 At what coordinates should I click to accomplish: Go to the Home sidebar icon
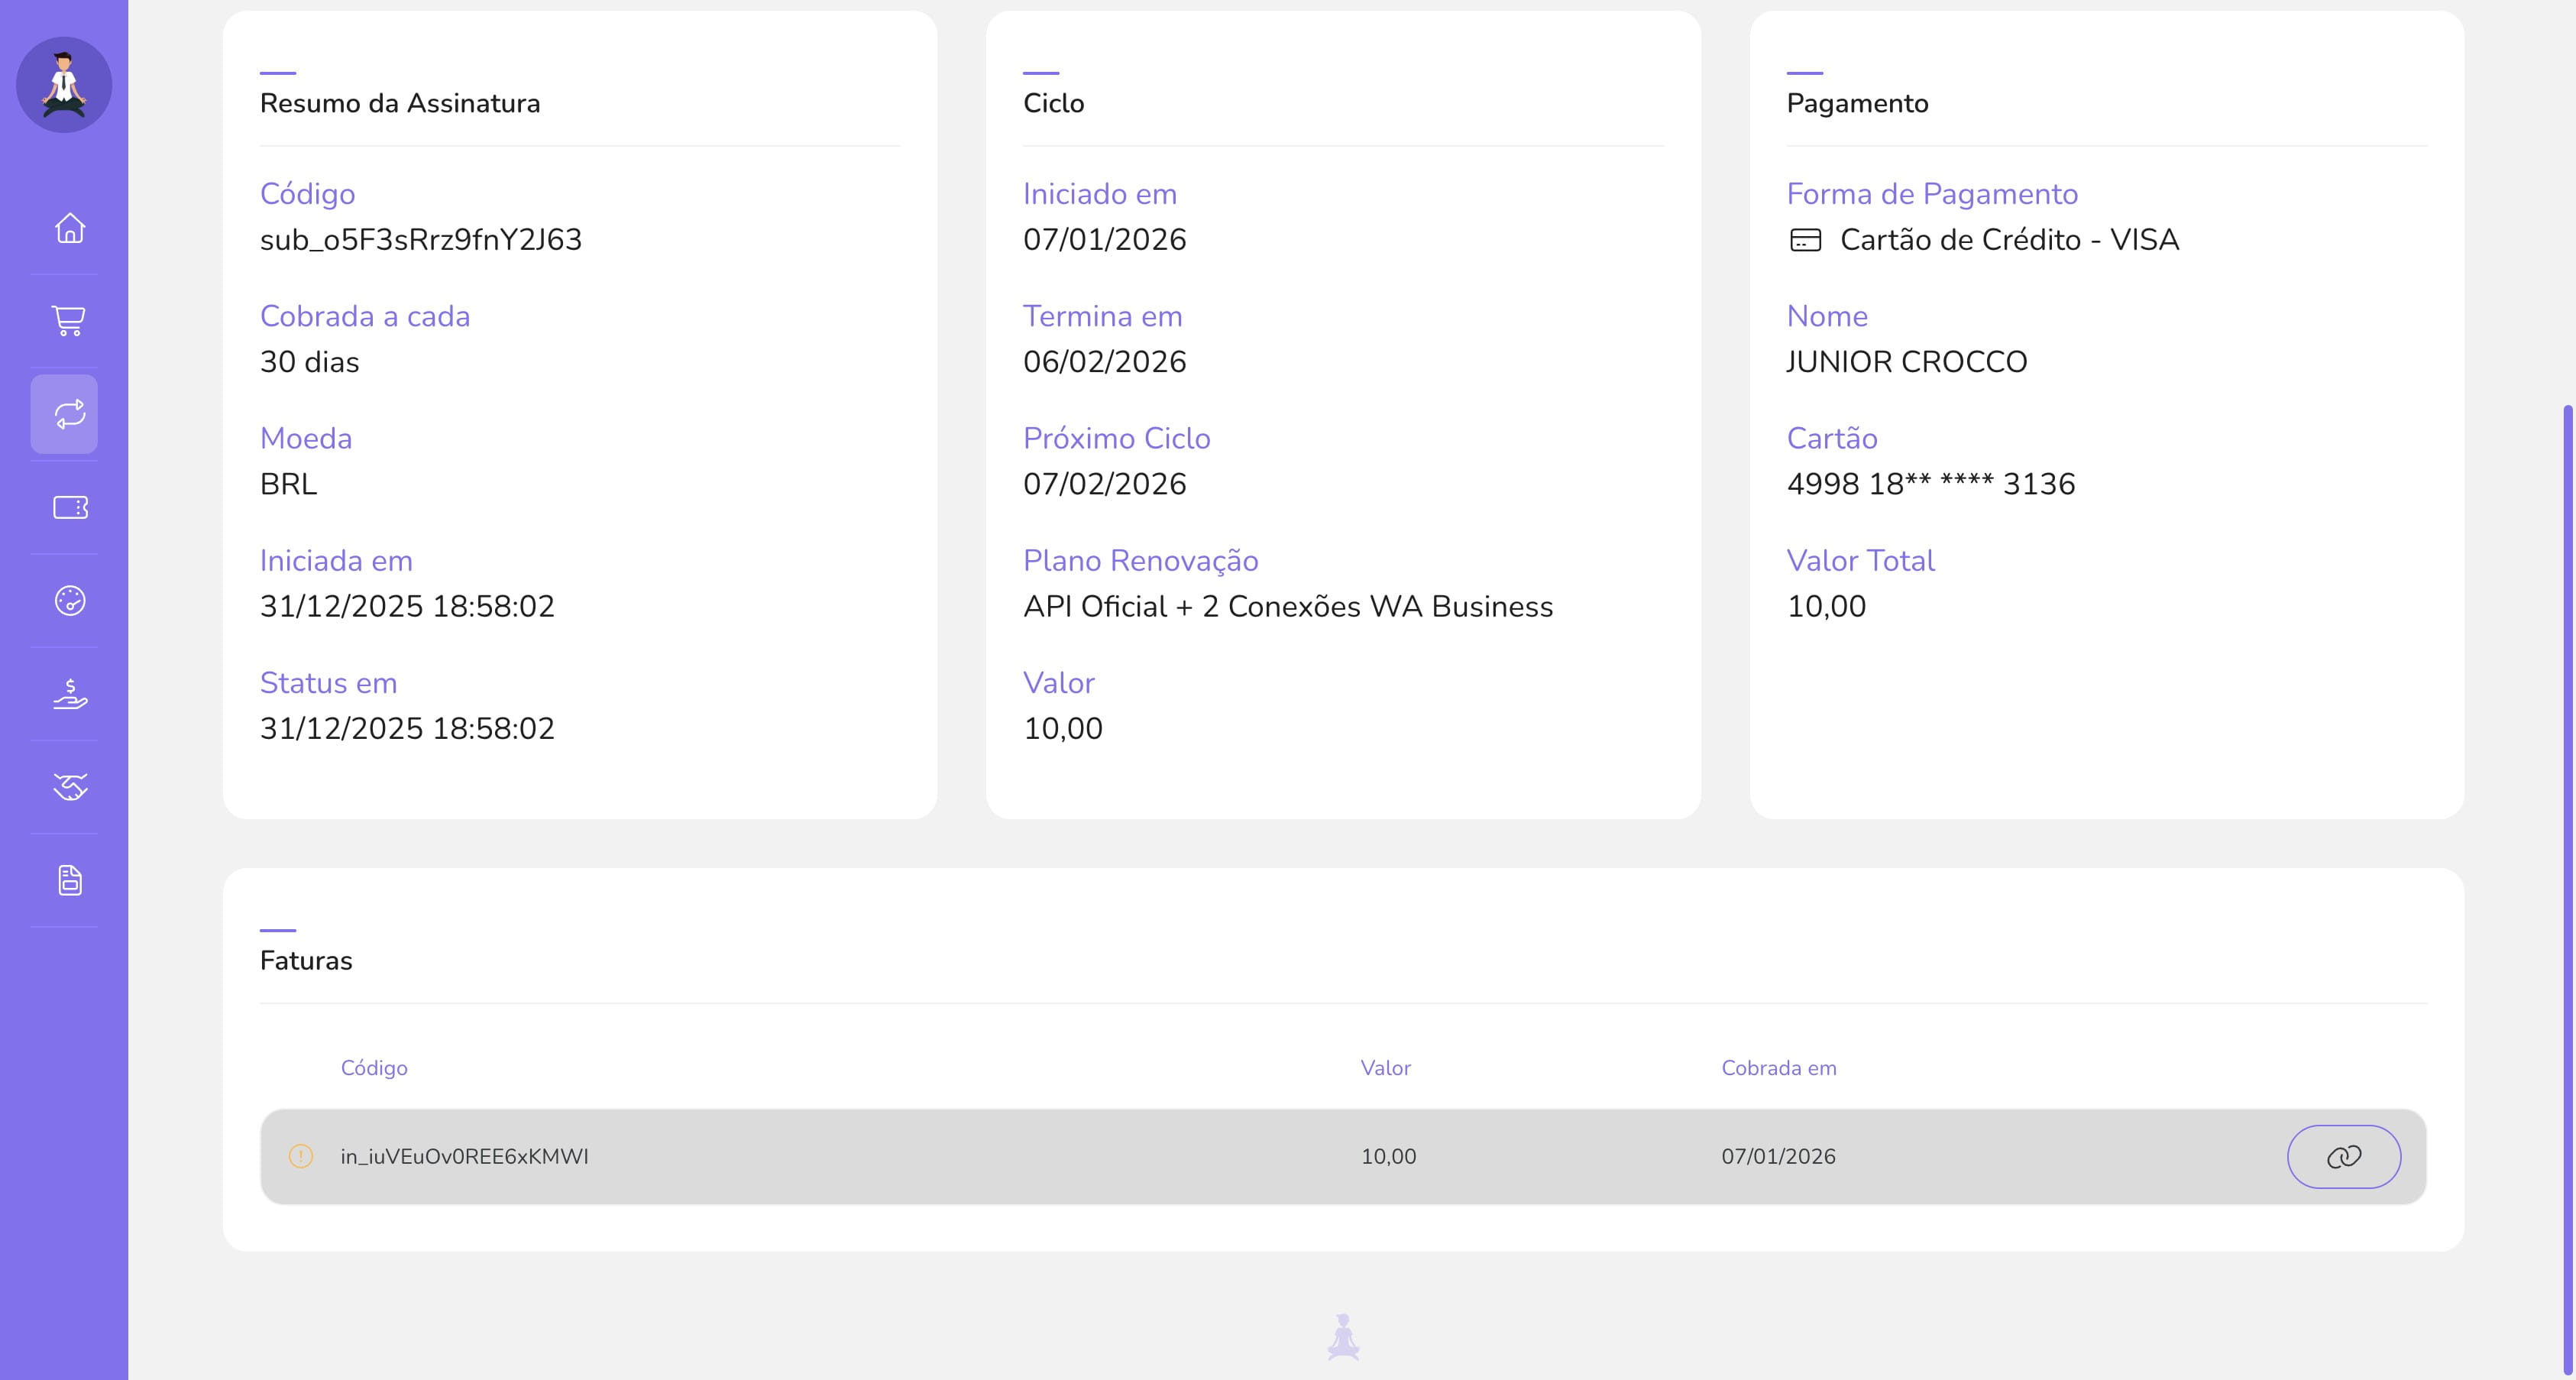coord(69,228)
